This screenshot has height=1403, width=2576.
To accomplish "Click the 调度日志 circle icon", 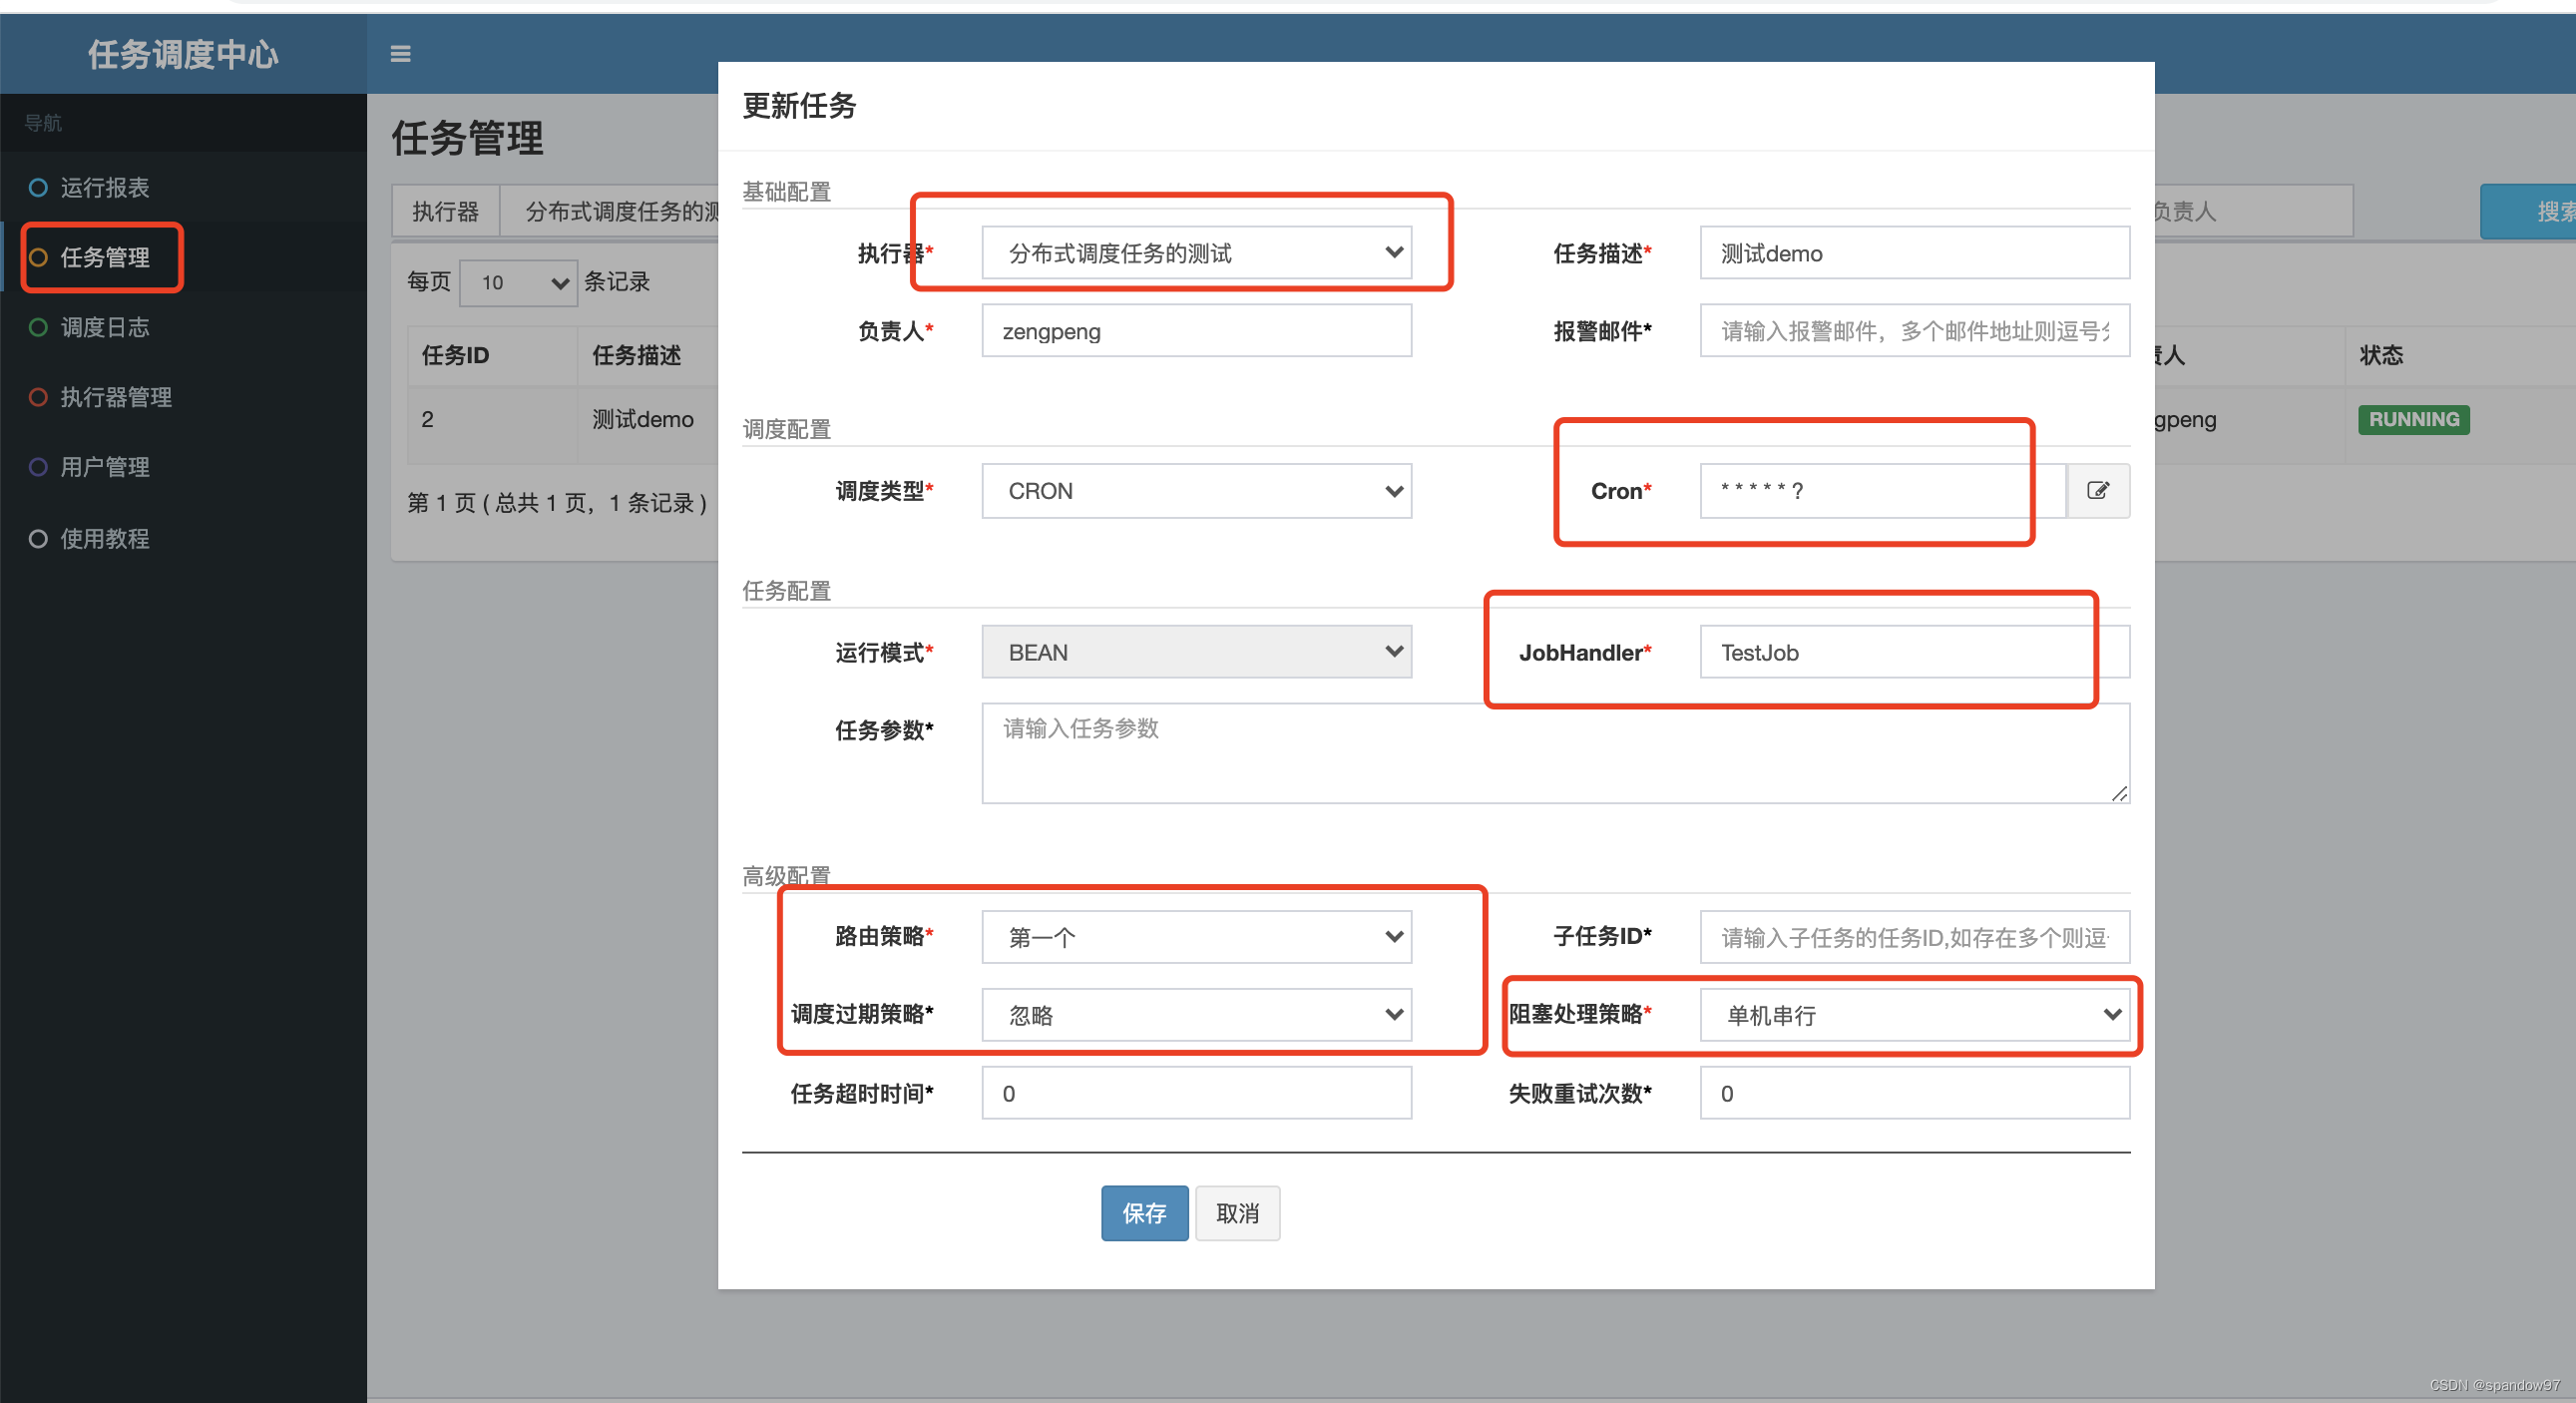I will pos(38,327).
